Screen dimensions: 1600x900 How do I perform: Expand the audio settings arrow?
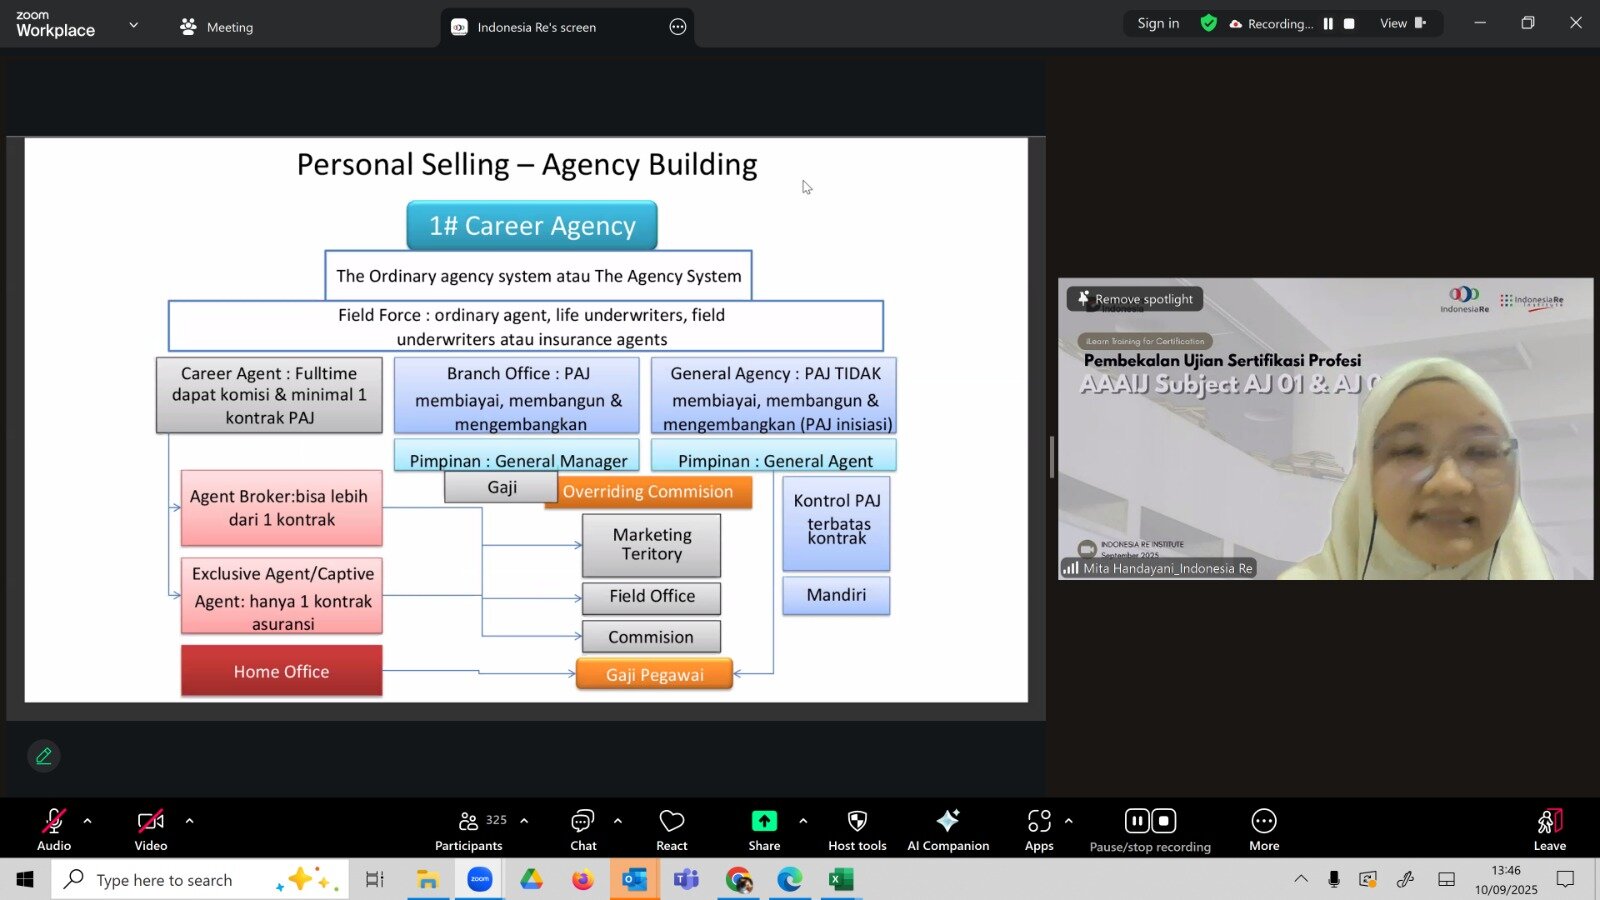click(x=88, y=821)
